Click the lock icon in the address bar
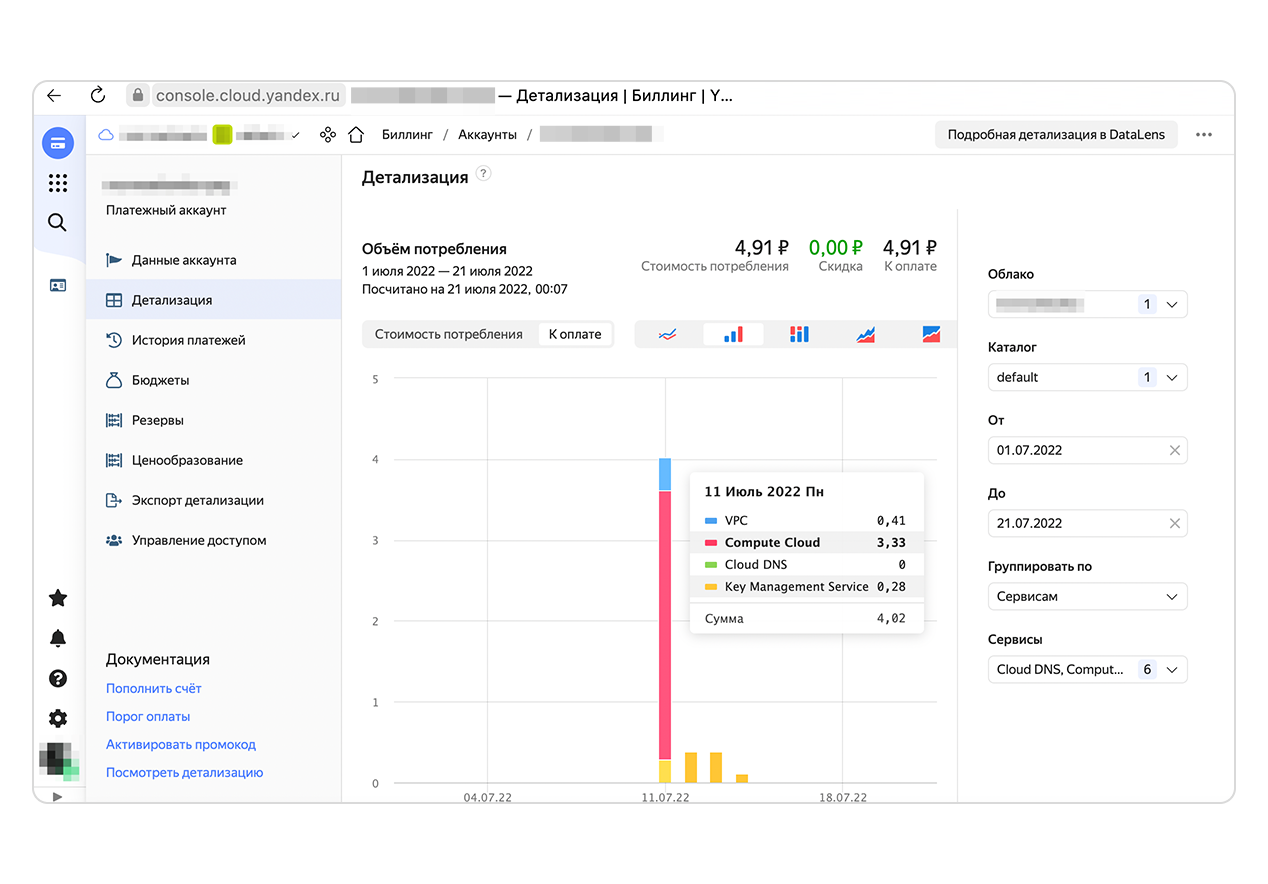The height and width of the screenshot is (884, 1268). coord(138,96)
